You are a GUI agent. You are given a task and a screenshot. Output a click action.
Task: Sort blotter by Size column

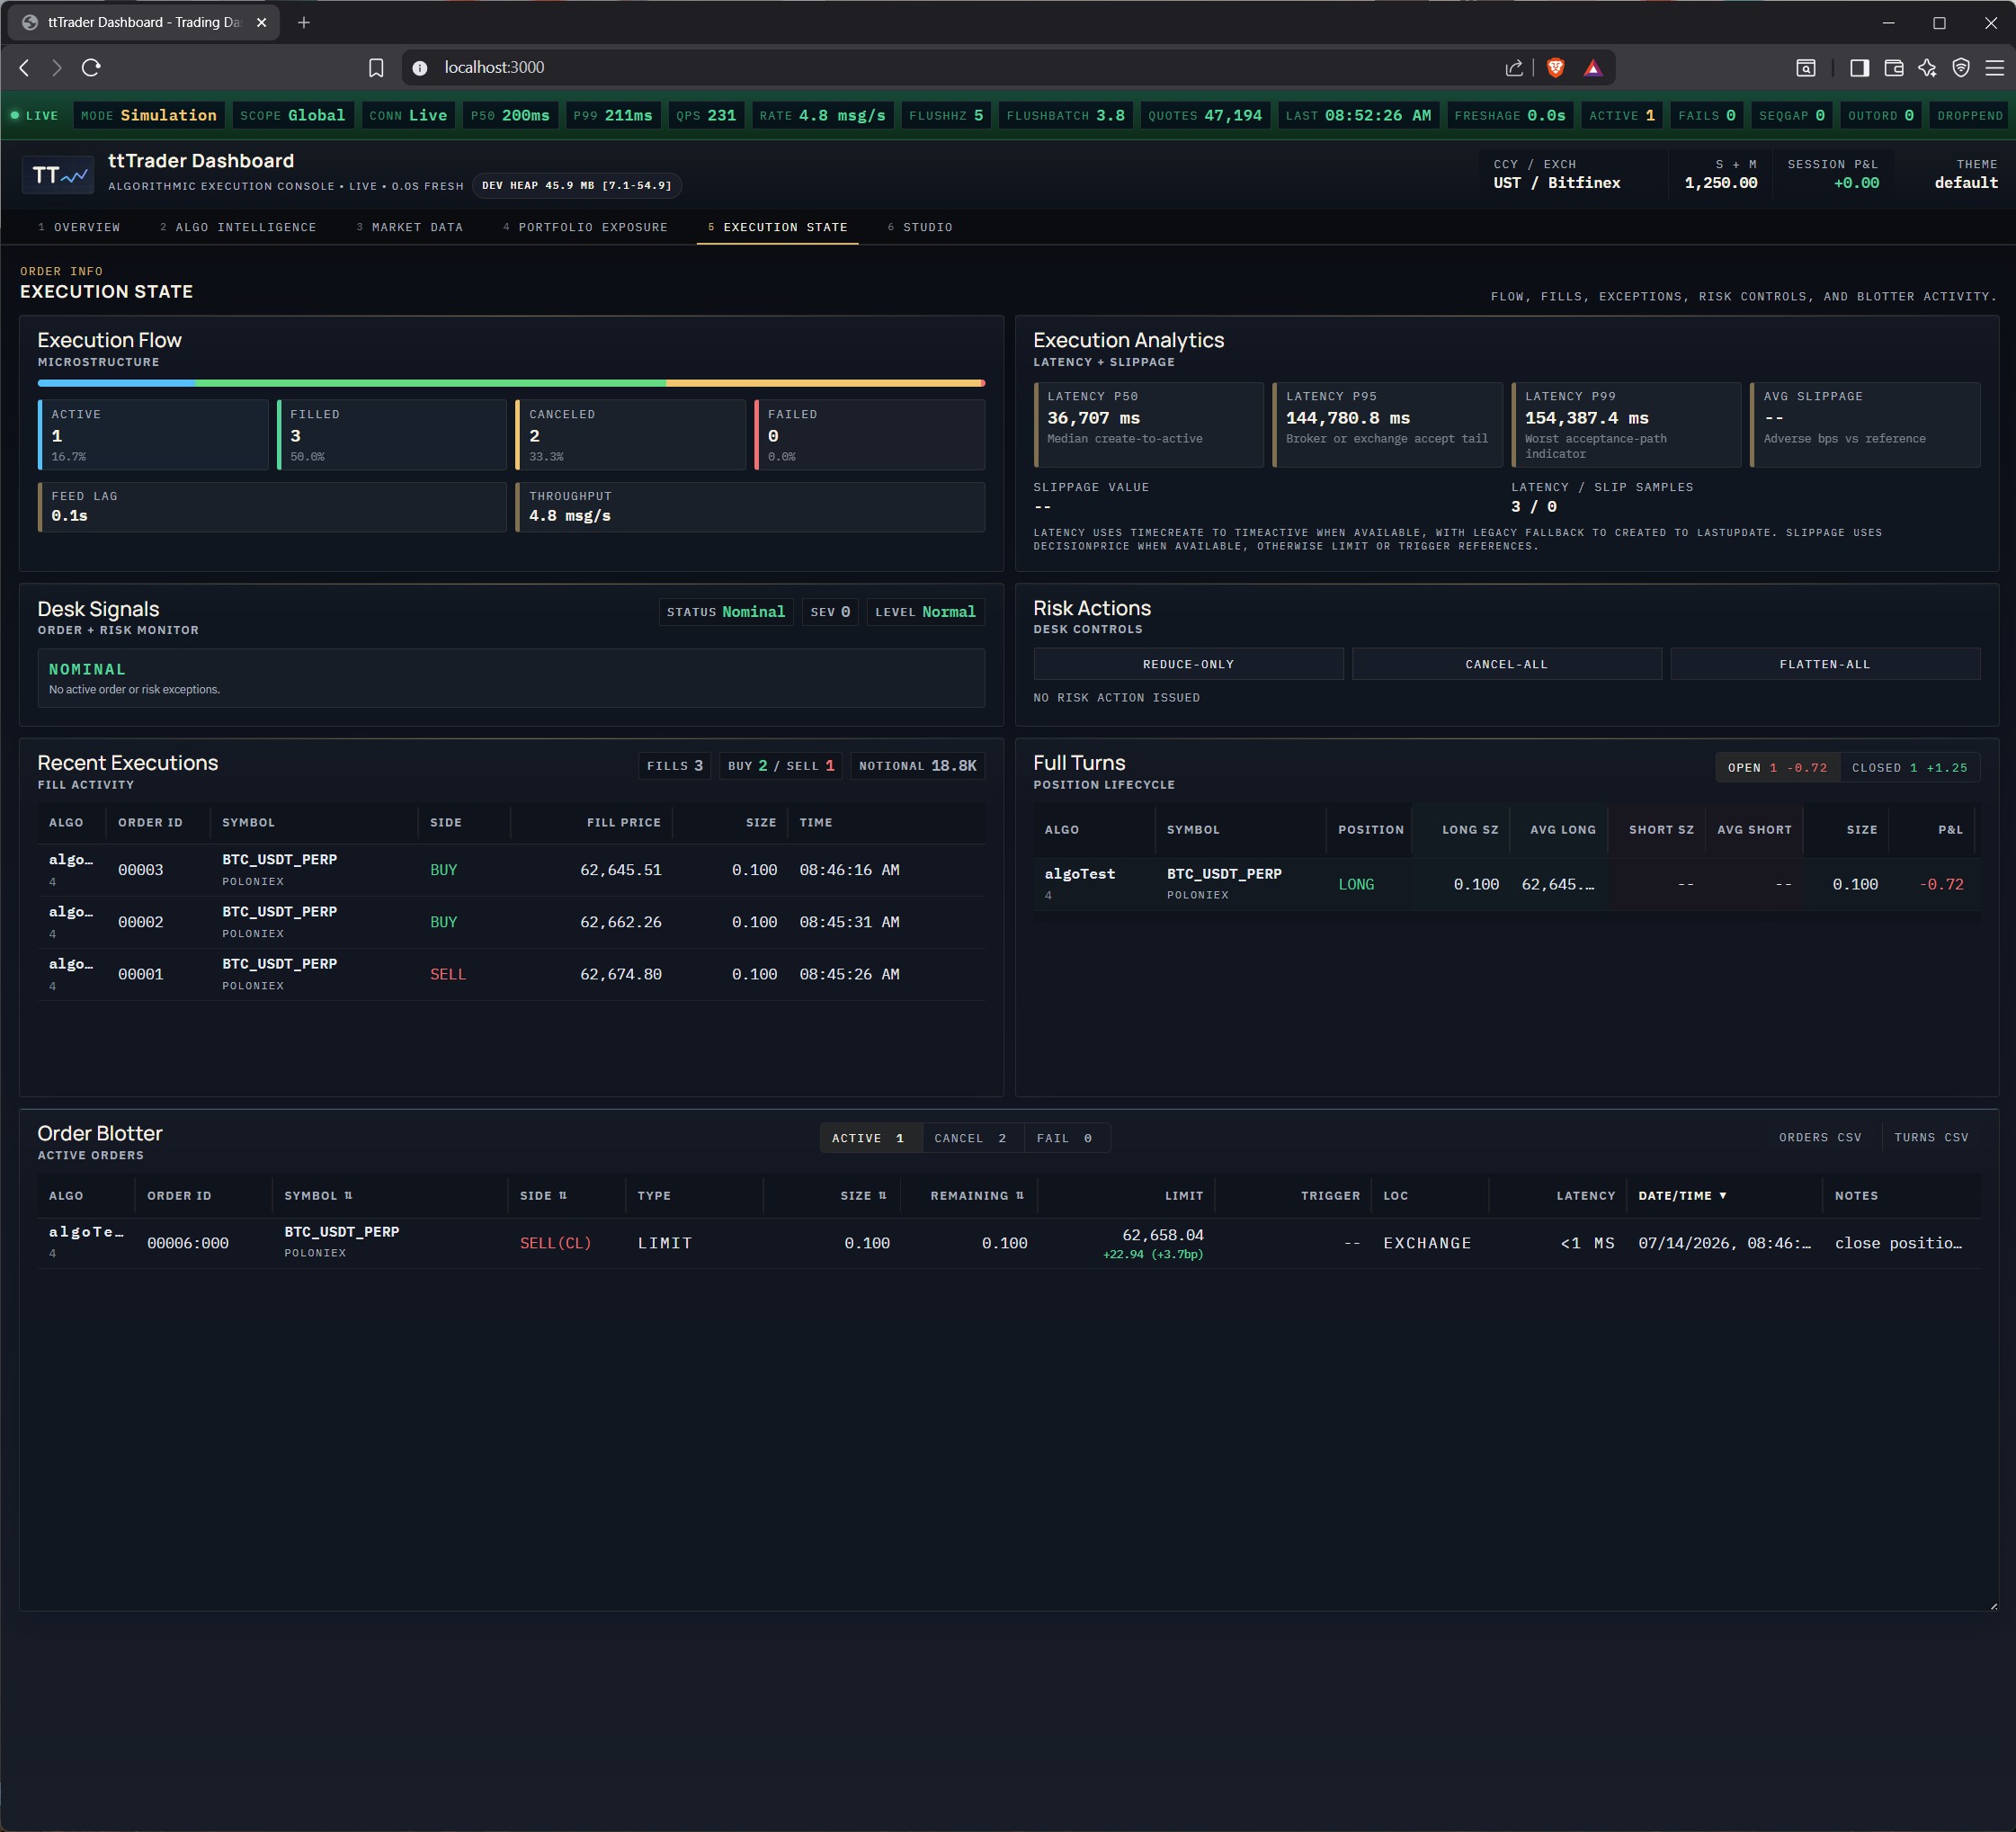click(x=864, y=1195)
